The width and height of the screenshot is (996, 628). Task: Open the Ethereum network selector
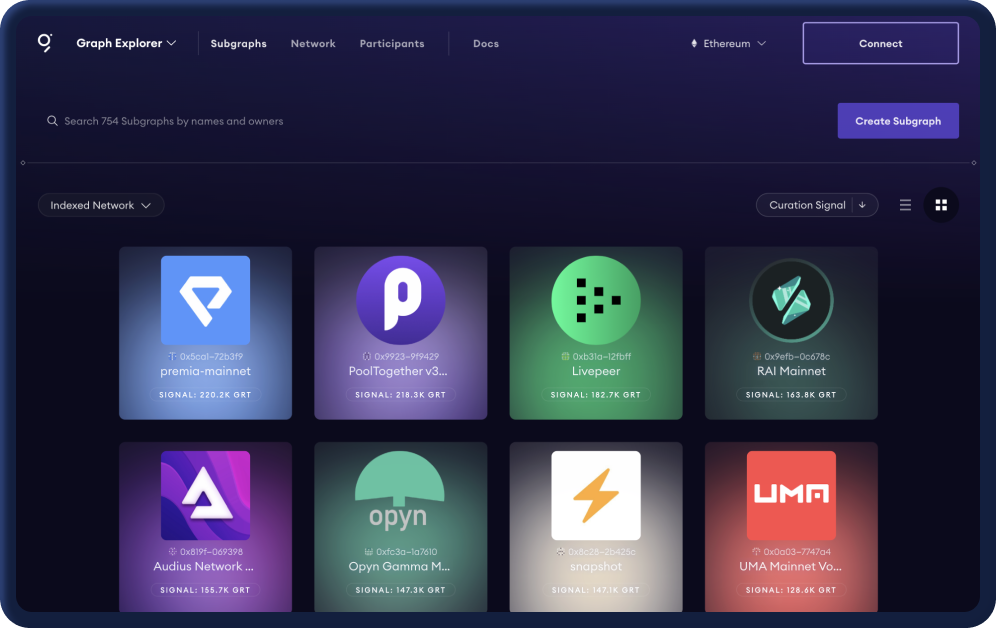[727, 43]
